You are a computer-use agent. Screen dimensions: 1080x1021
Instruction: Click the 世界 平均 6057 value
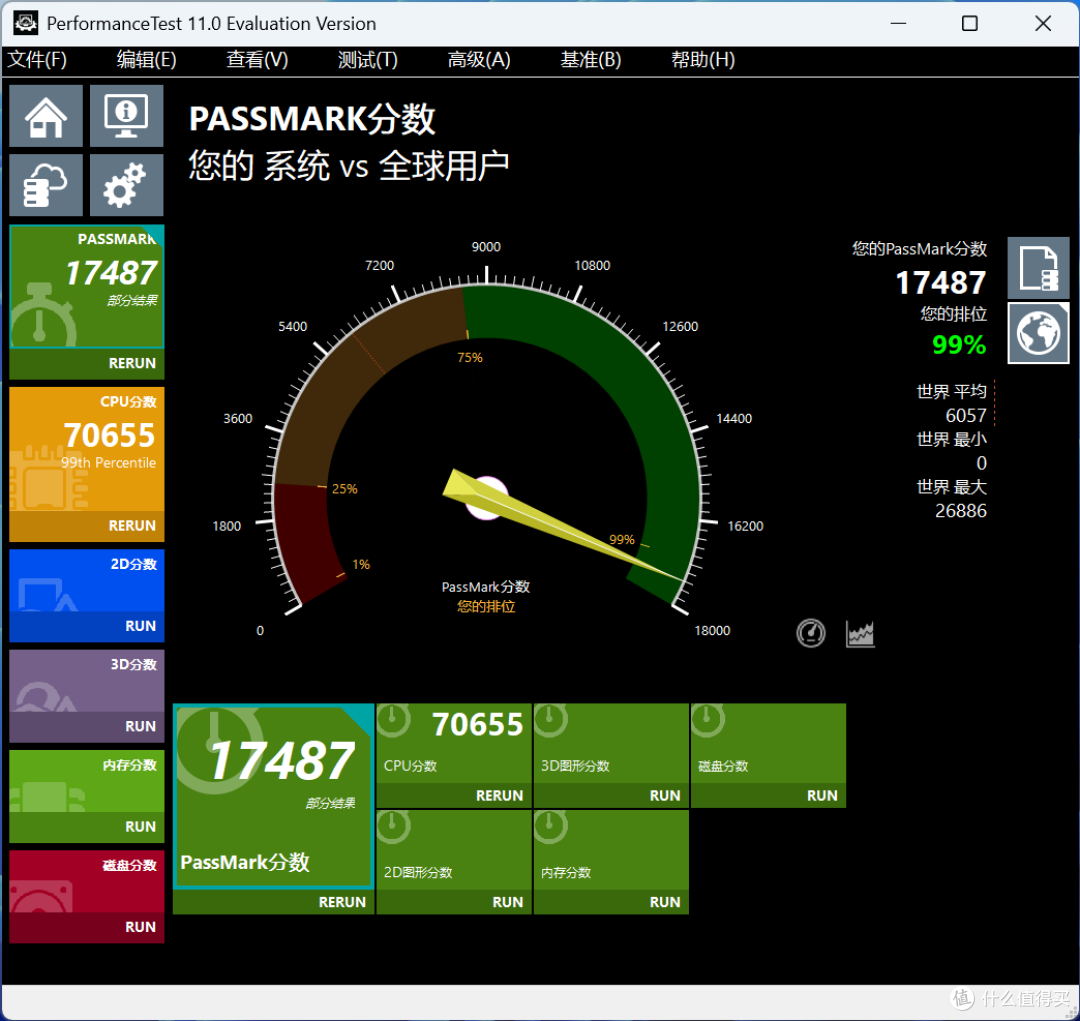[966, 415]
